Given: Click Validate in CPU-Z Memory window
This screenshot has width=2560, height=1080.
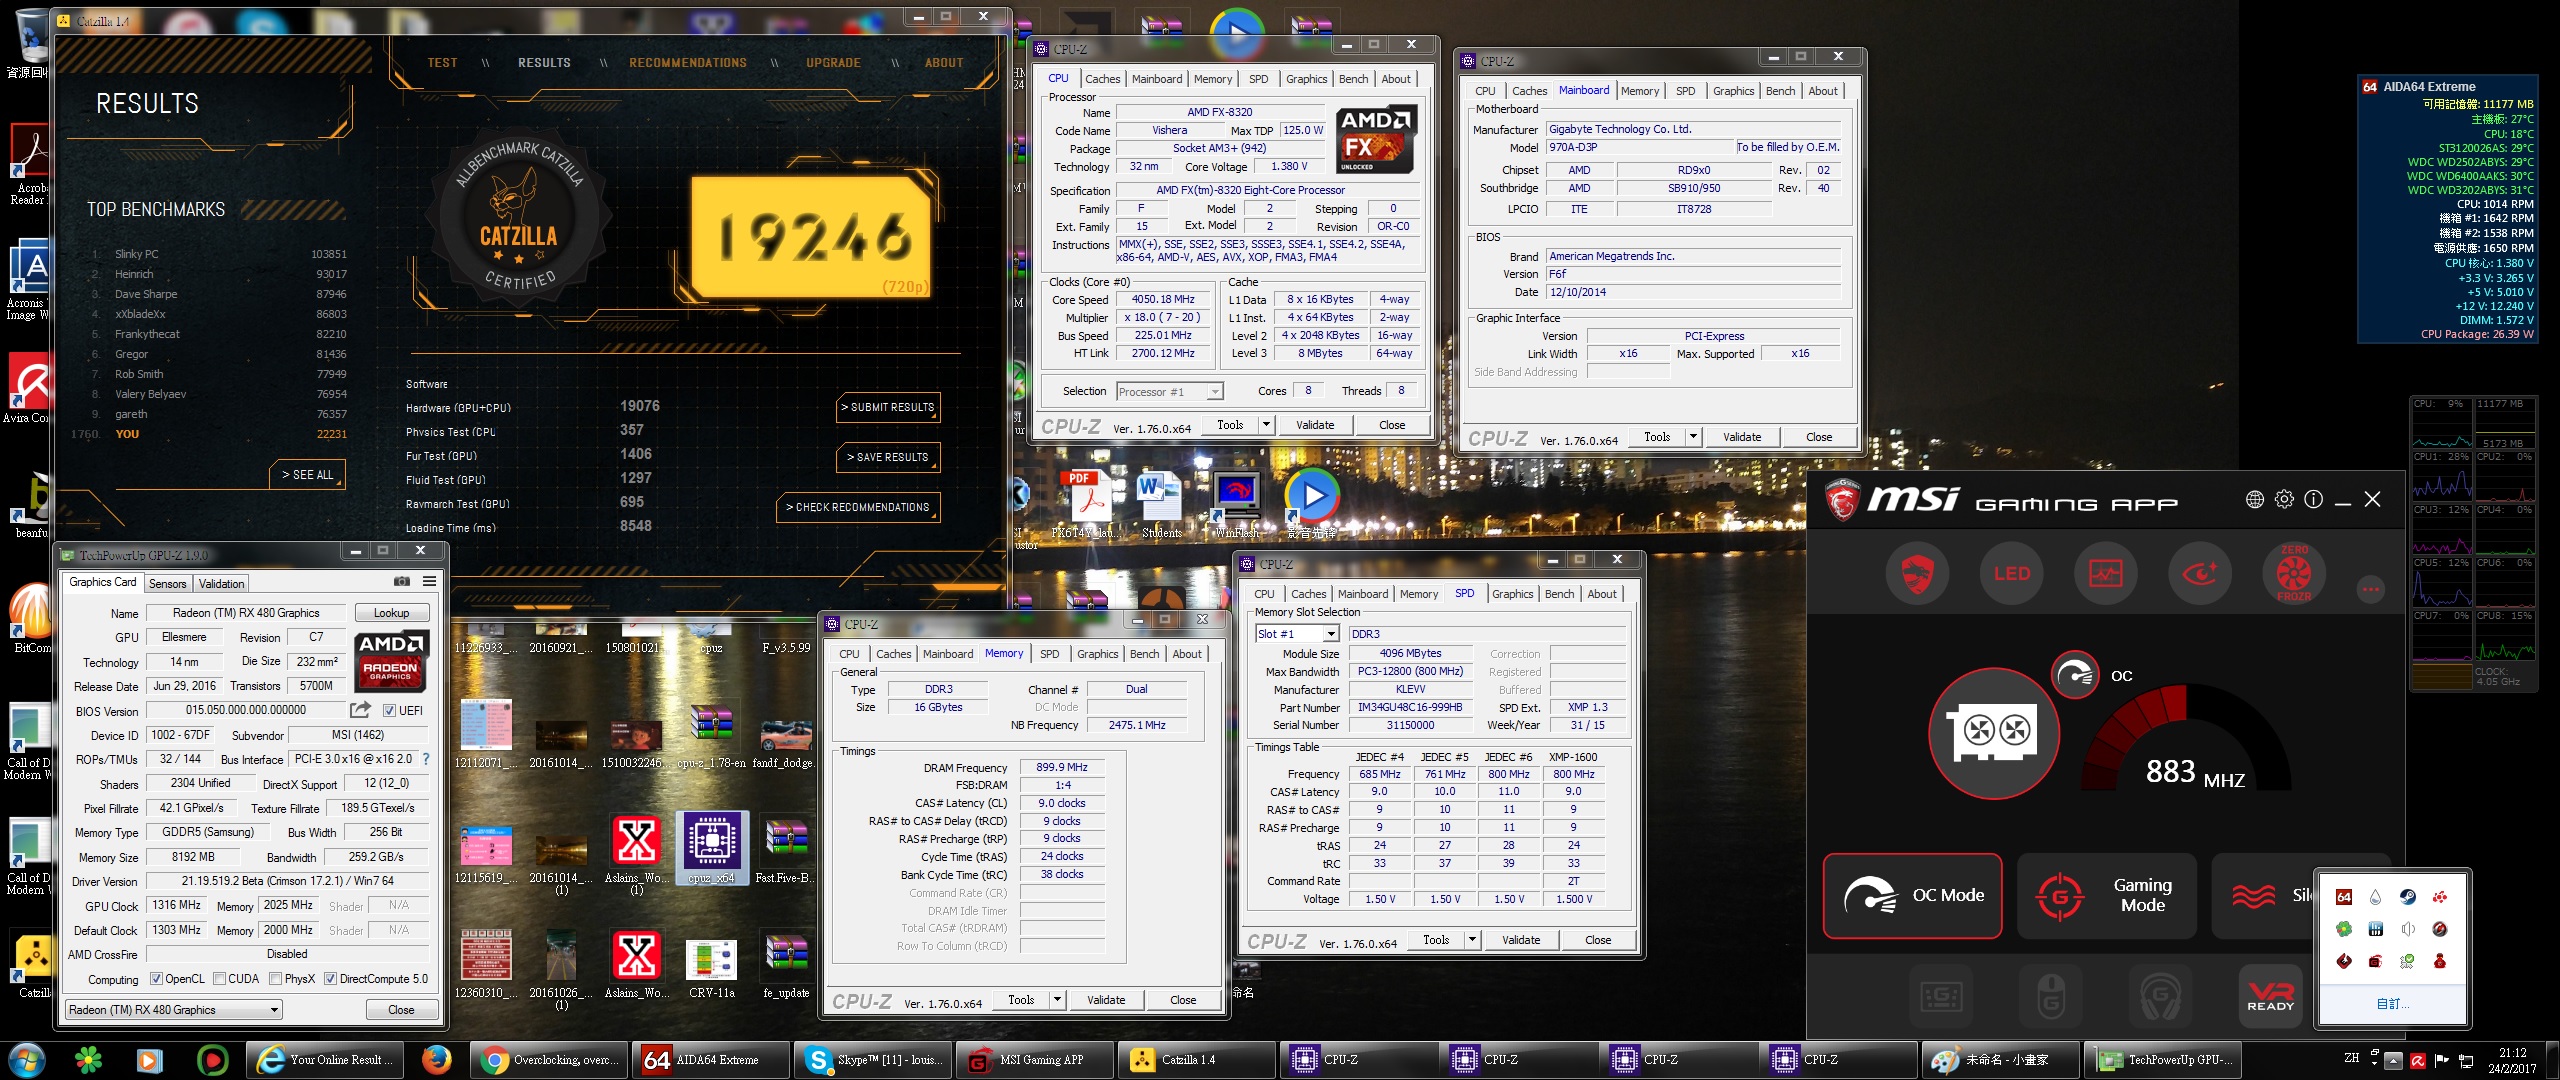Looking at the screenshot, I should (x=1106, y=1000).
